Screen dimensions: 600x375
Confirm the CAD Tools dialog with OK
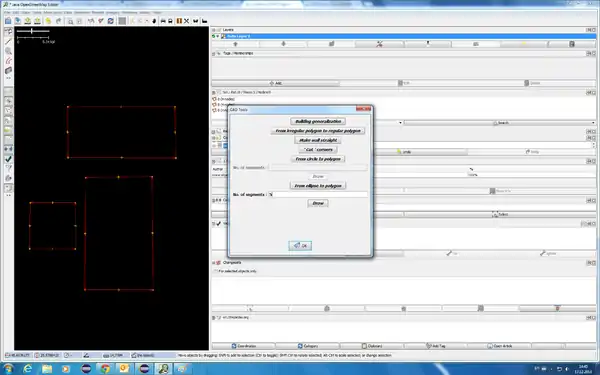(300, 246)
